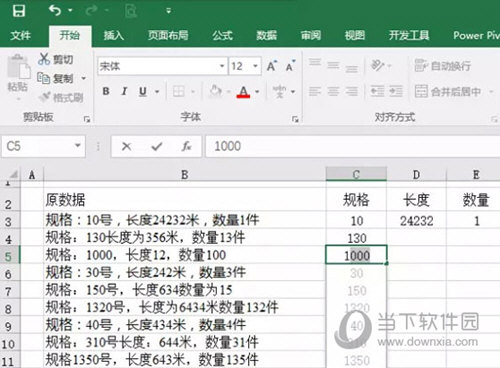This screenshot has width=500, height=368.
Task: Click the decrease indent icon
Action: pyautogui.click(x=377, y=91)
